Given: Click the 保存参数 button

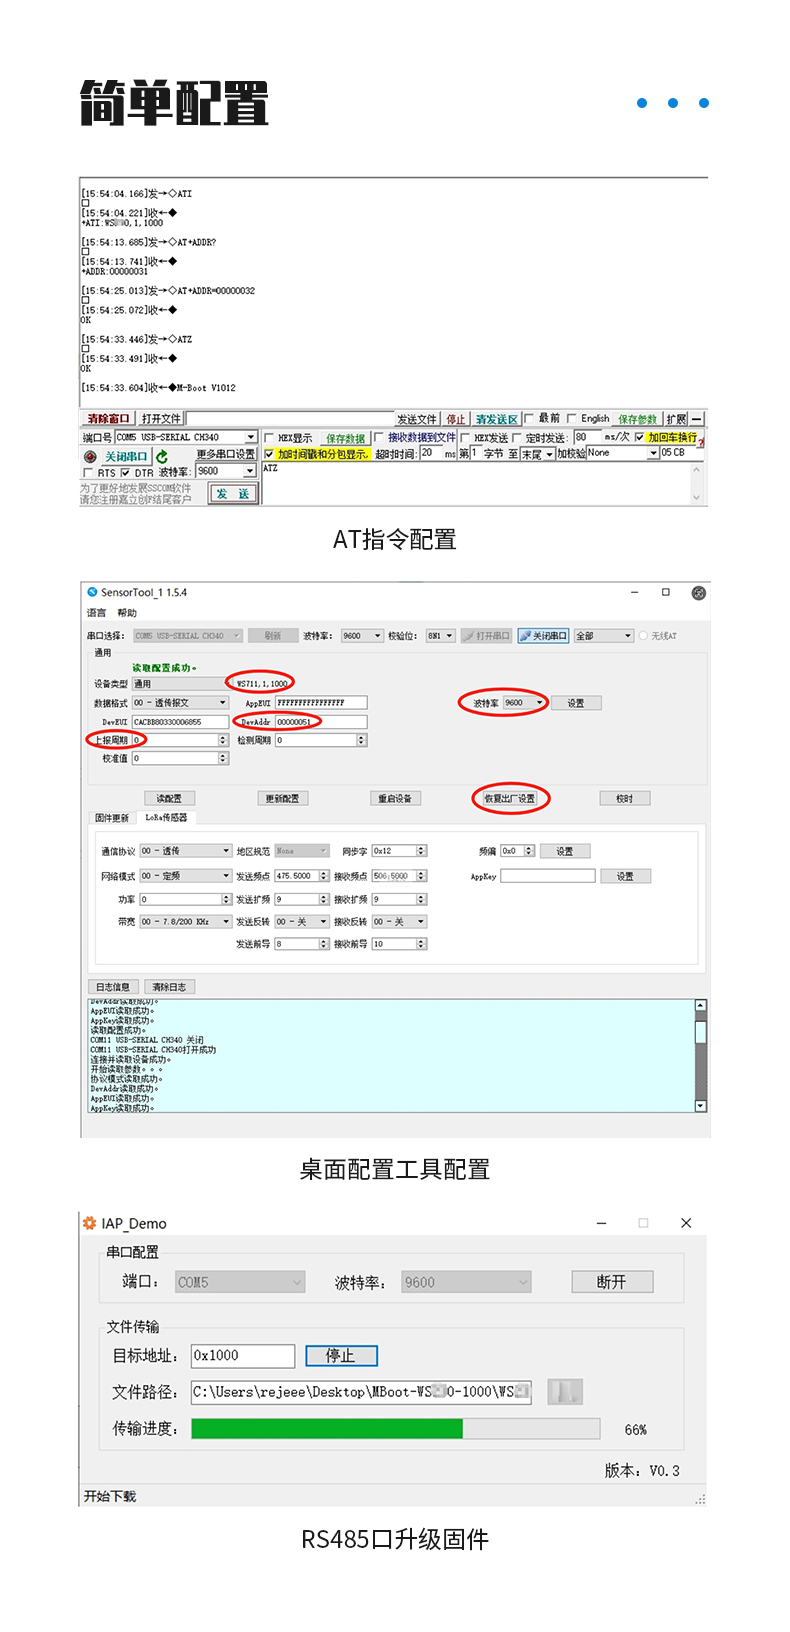Looking at the screenshot, I should [x=638, y=419].
